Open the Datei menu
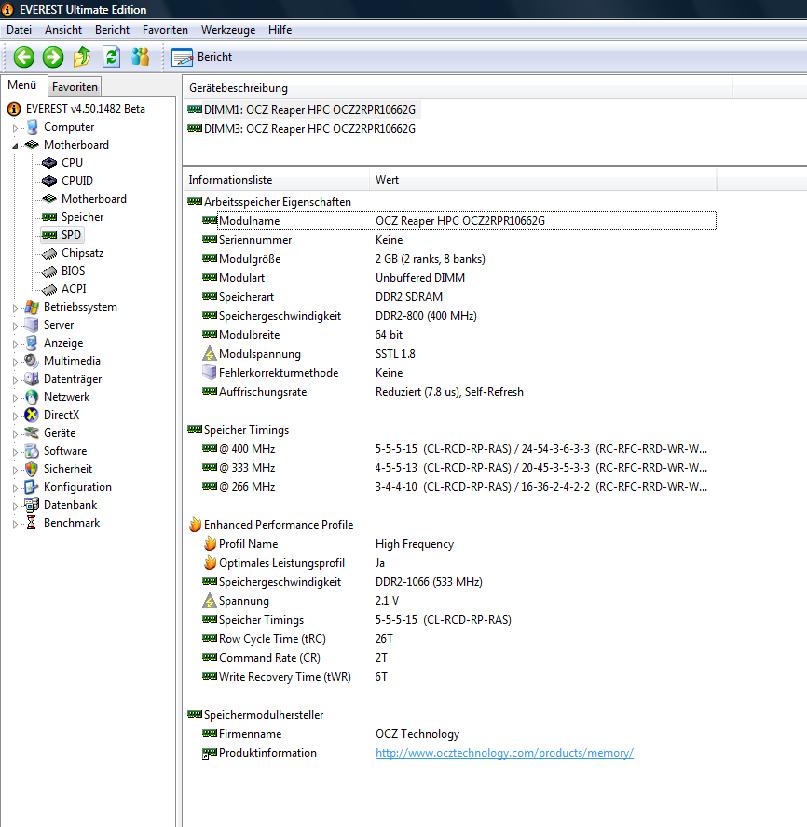The height and width of the screenshot is (827, 807). click(19, 30)
